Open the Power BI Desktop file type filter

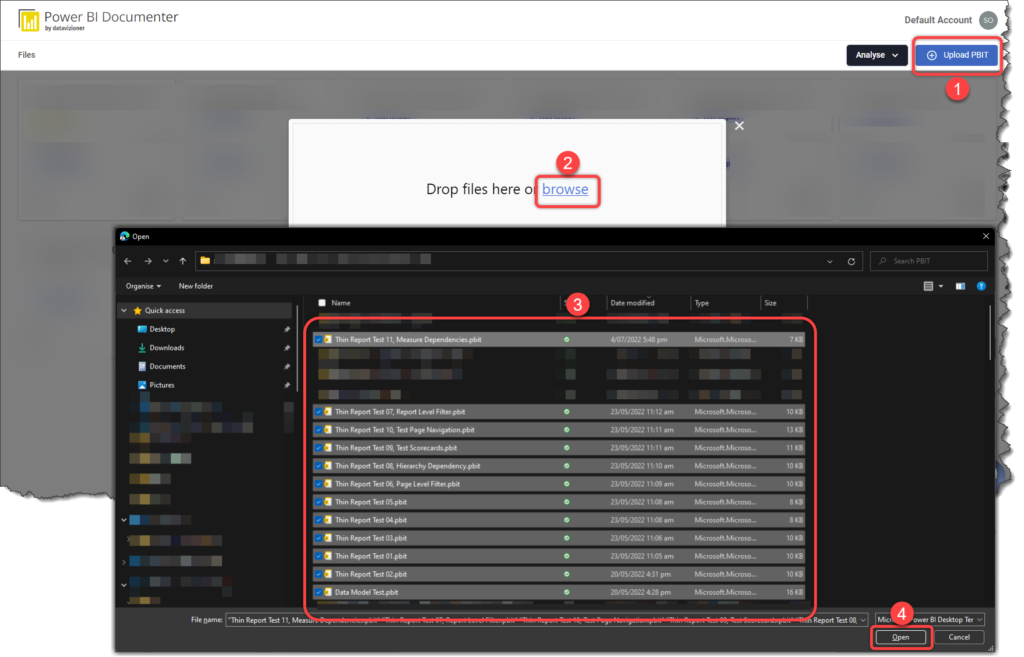coord(930,620)
